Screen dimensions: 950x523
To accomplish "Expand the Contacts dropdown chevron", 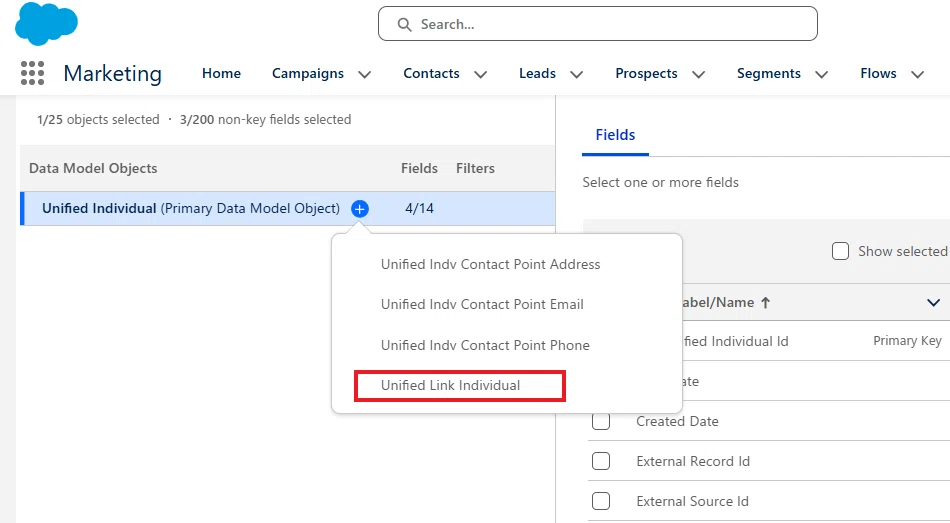I will (480, 75).
